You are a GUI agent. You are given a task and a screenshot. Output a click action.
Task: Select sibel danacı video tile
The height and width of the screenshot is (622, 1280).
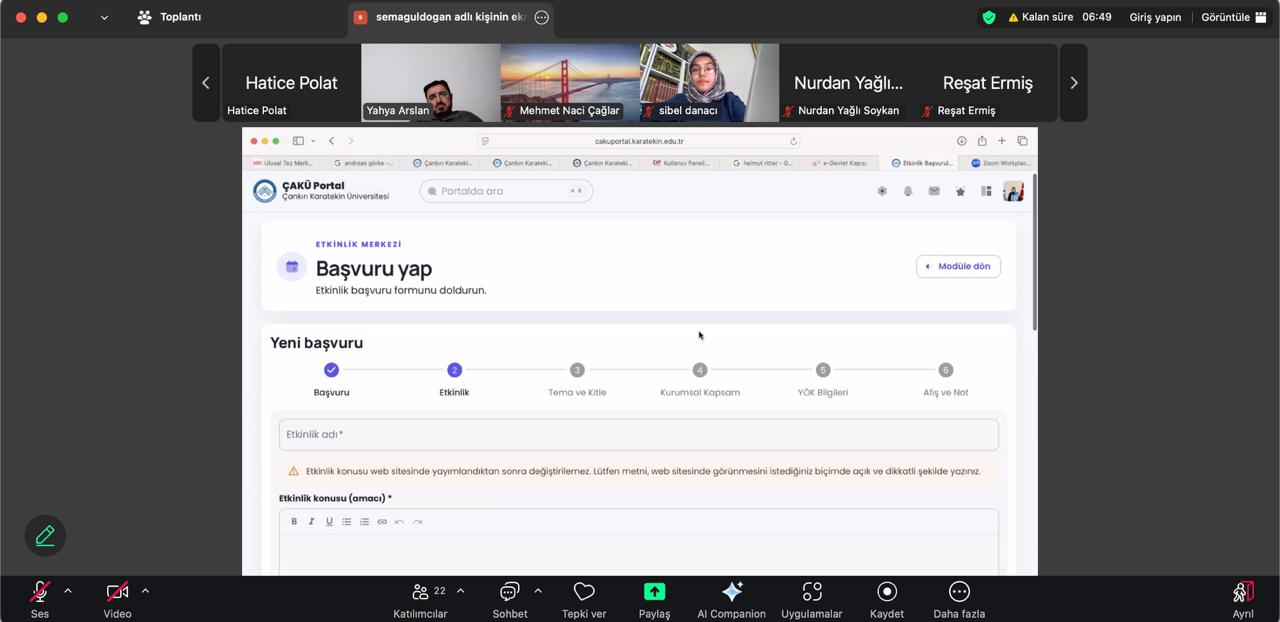[x=709, y=83]
